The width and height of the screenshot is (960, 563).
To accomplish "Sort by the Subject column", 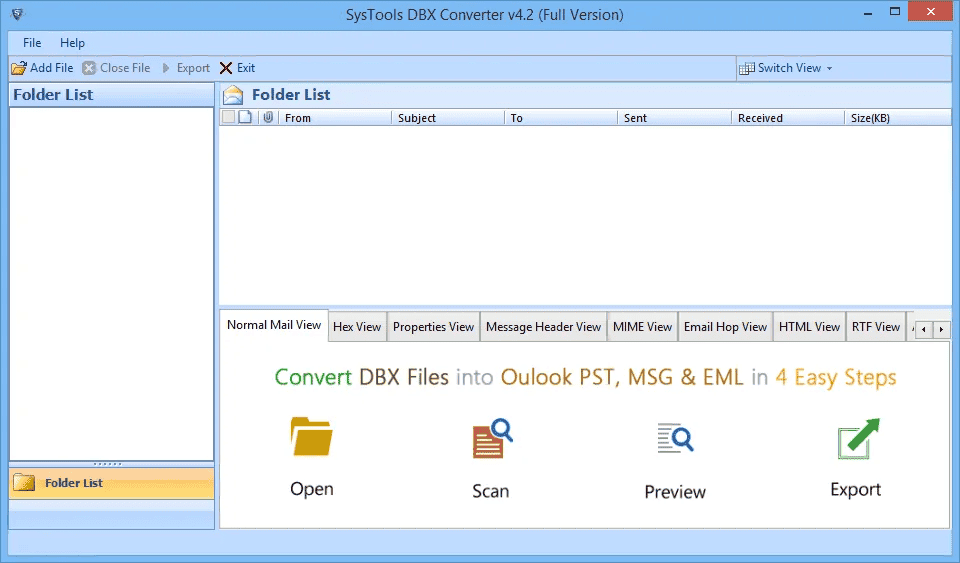I will point(448,117).
